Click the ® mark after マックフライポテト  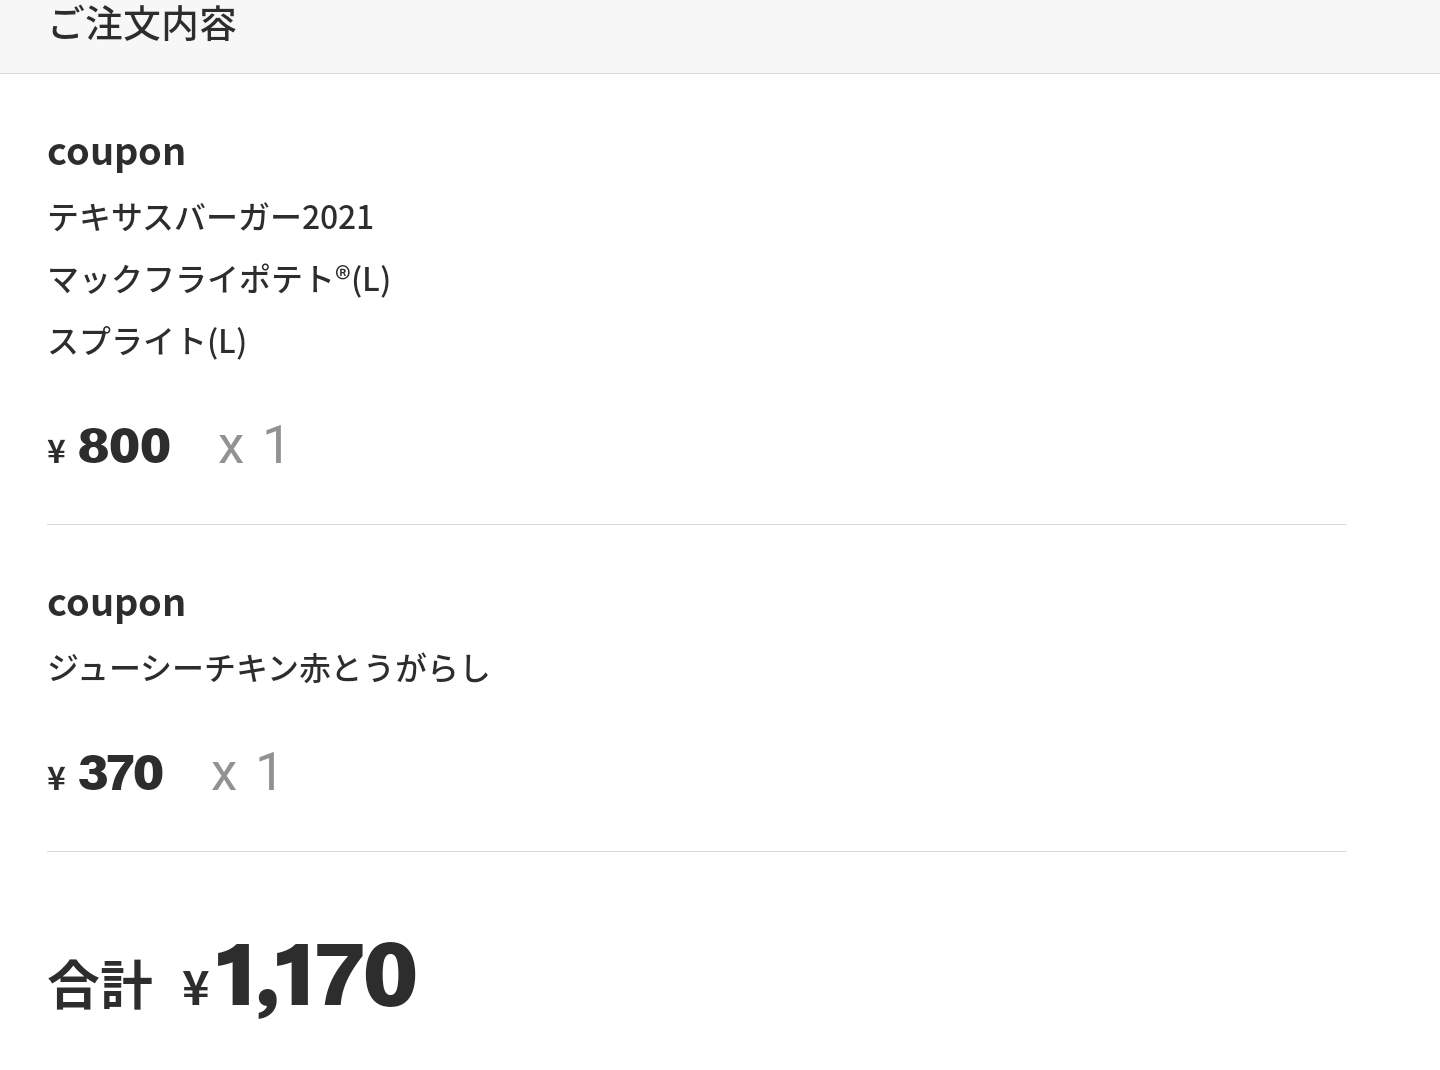[x=343, y=271]
